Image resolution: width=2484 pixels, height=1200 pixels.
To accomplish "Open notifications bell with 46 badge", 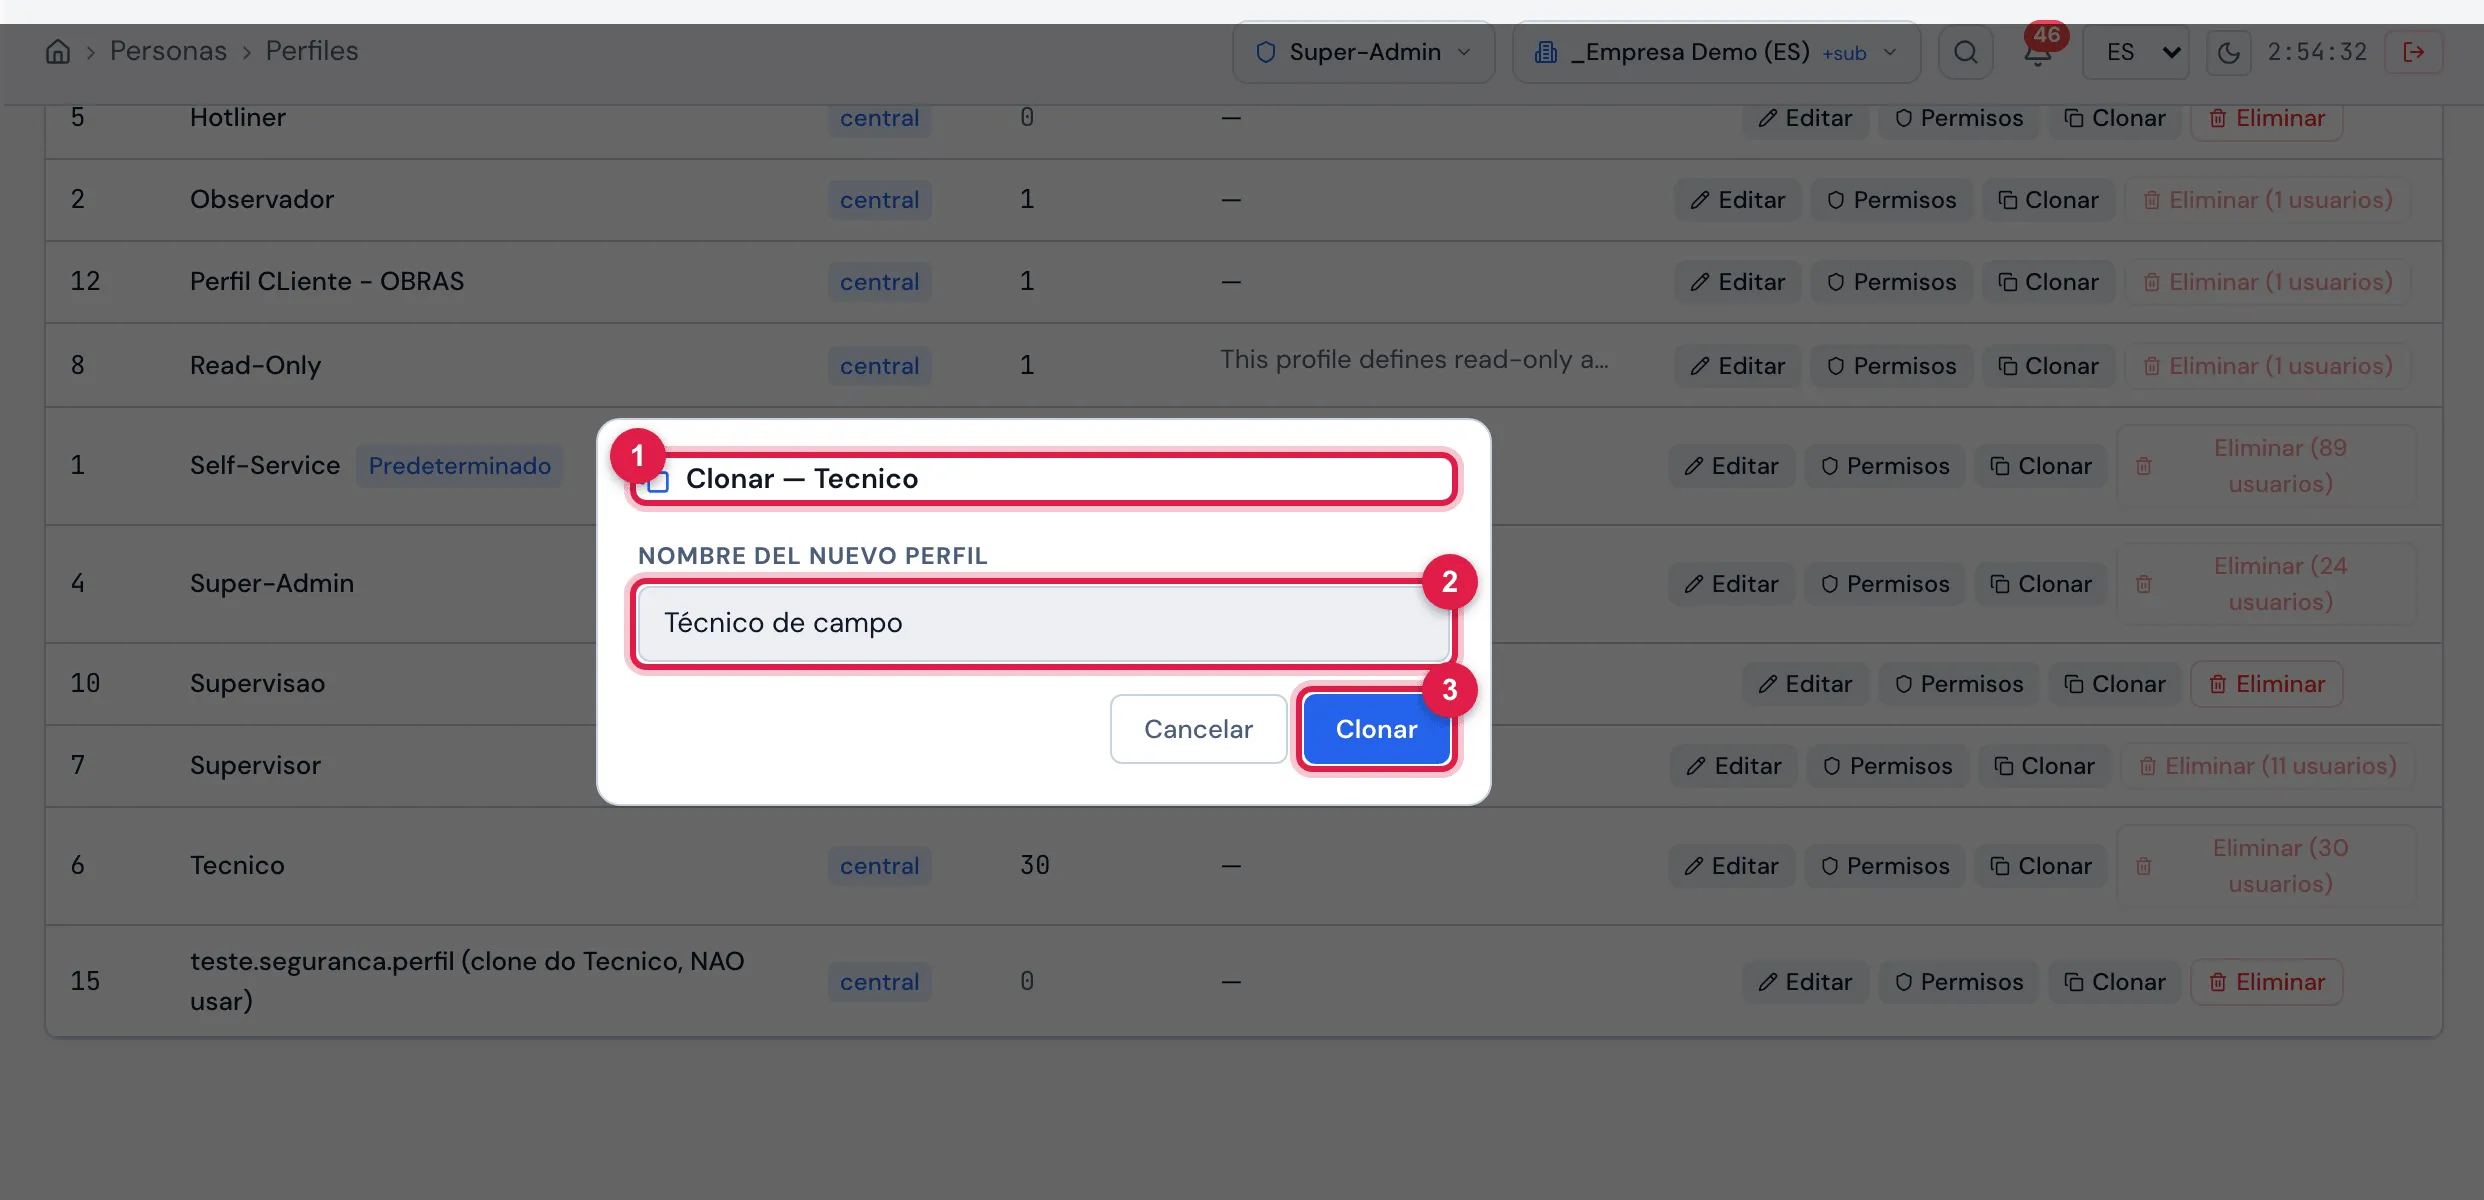I will [x=2038, y=52].
